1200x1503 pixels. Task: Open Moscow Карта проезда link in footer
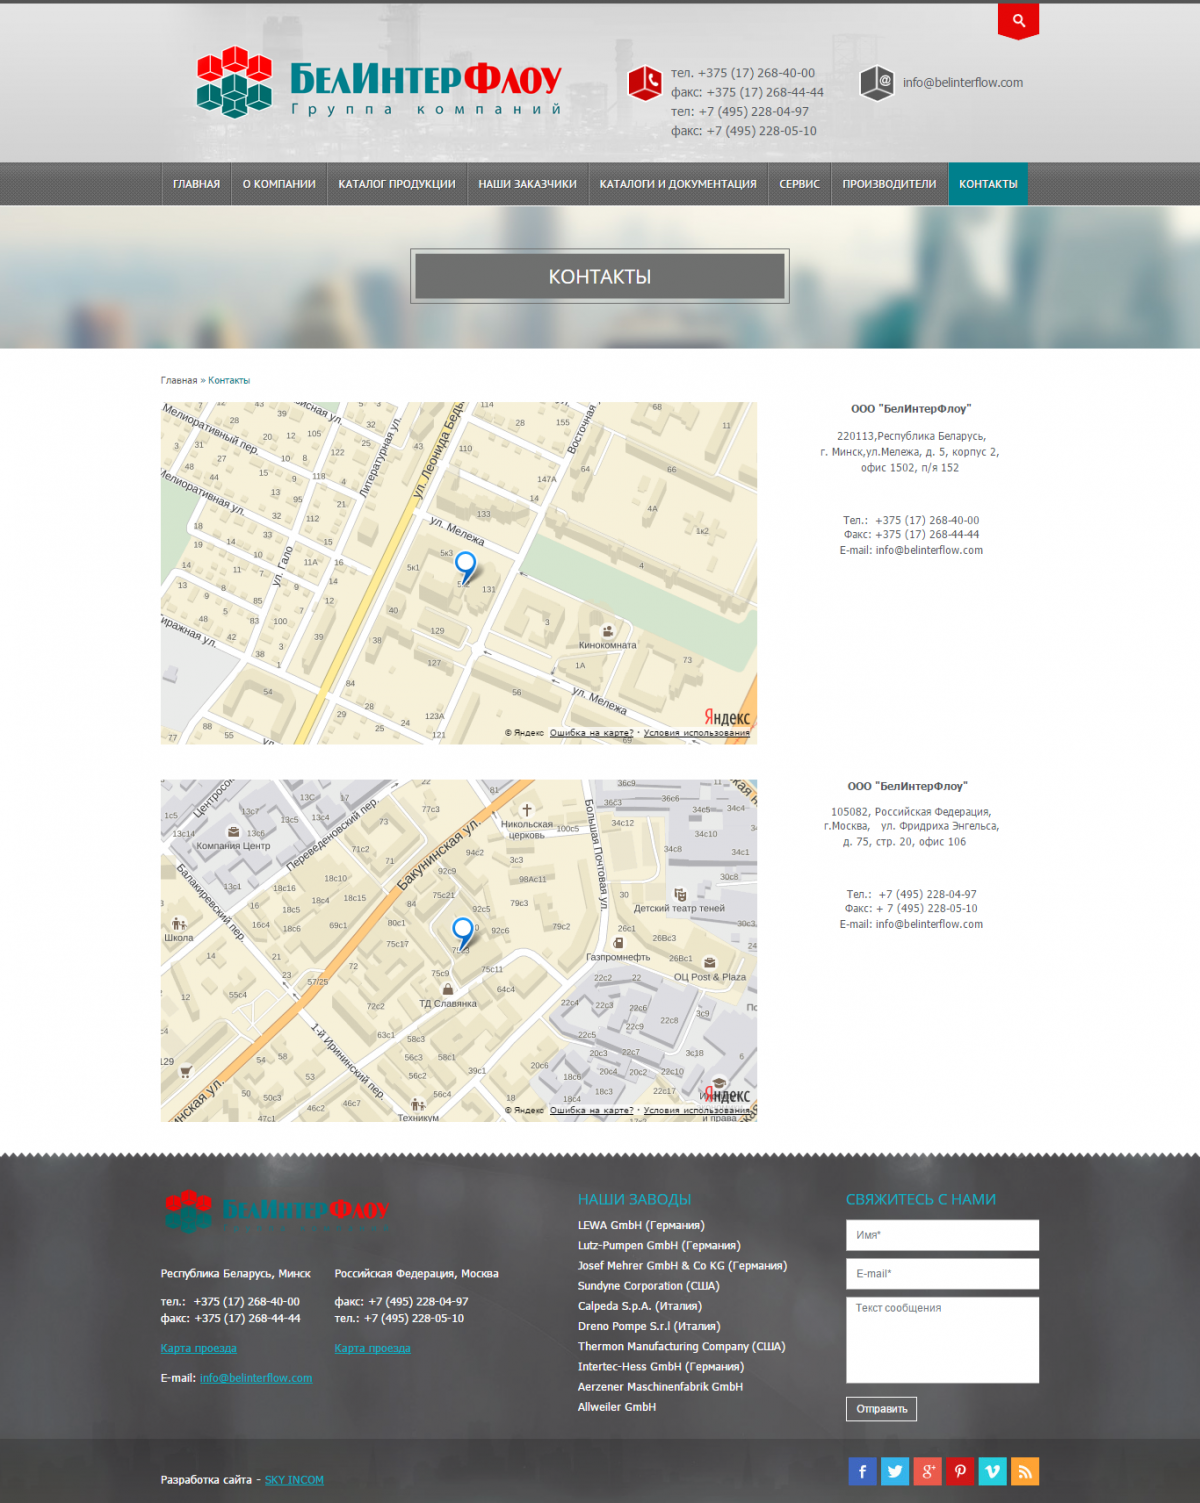pos(372,1348)
